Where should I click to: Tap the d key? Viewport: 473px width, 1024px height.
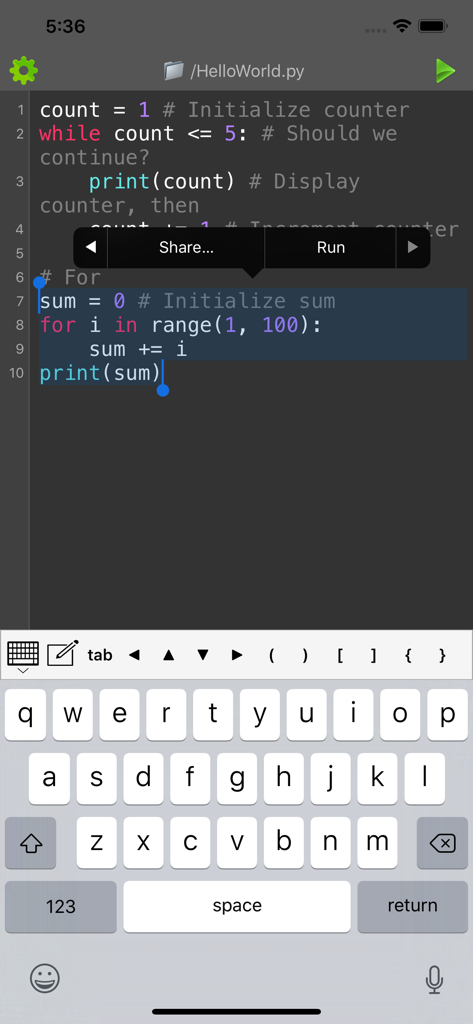tap(143, 778)
